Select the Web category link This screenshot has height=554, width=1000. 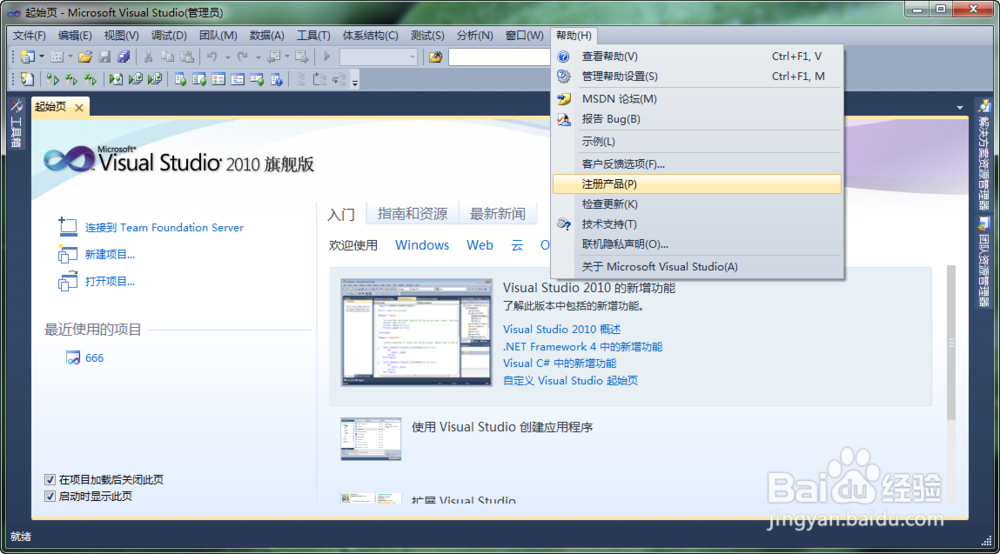[x=480, y=245]
